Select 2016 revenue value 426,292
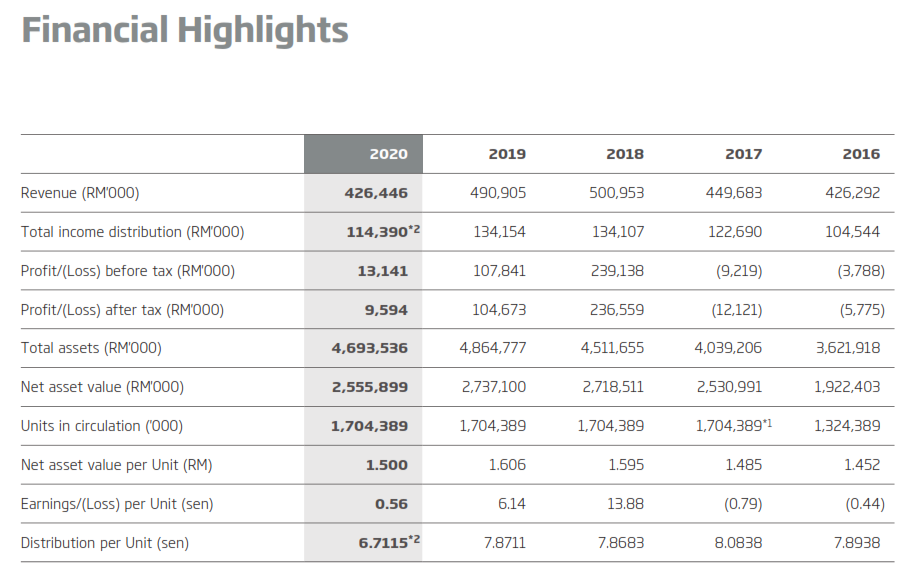 [x=853, y=193]
